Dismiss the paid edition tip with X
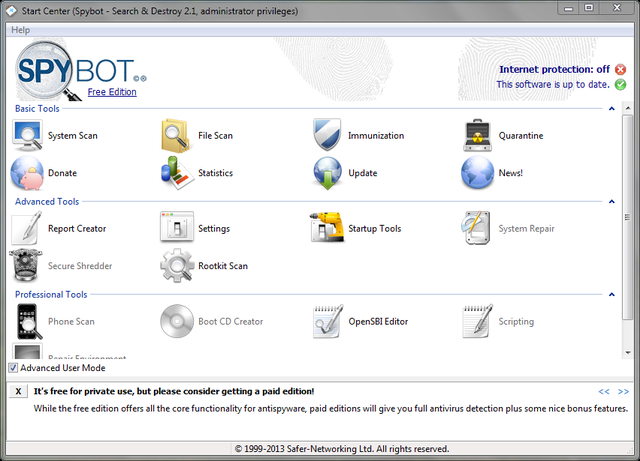 (x=18, y=391)
